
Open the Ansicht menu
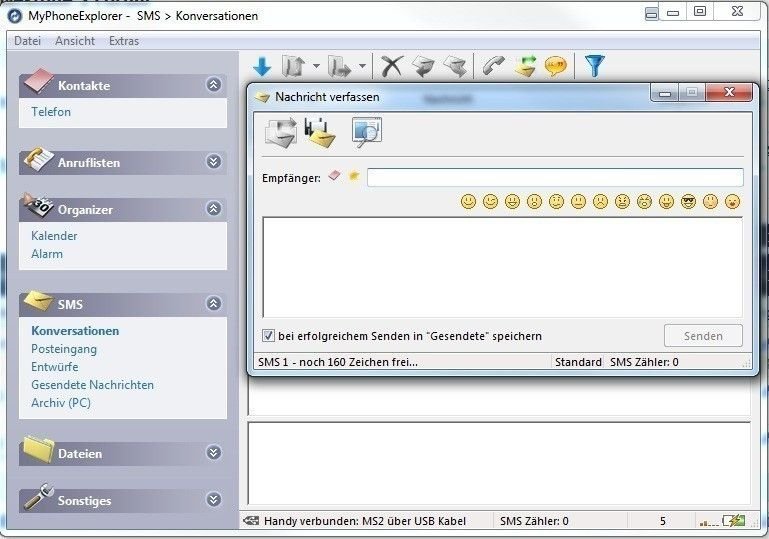[x=75, y=41]
